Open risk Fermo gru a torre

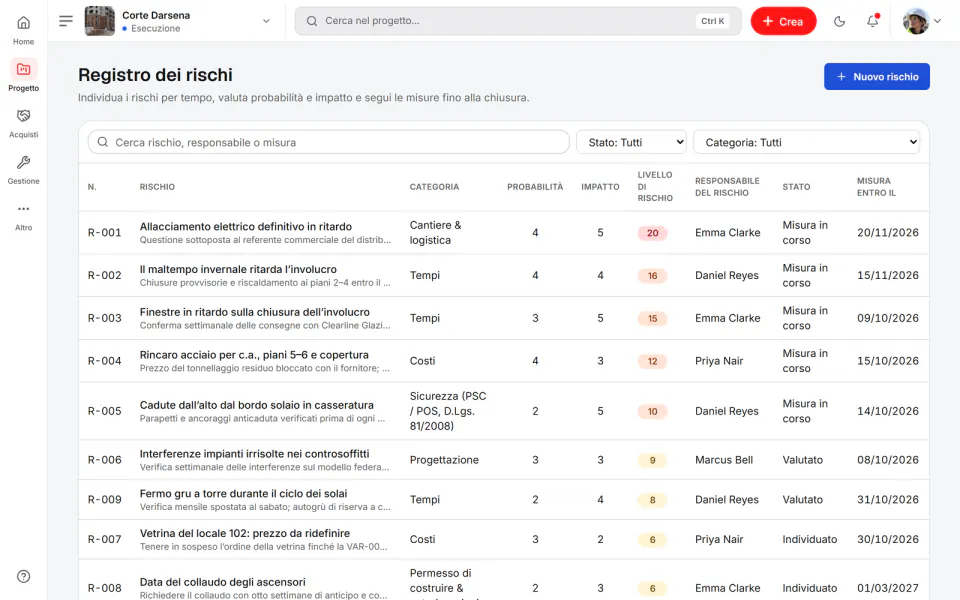coord(243,493)
